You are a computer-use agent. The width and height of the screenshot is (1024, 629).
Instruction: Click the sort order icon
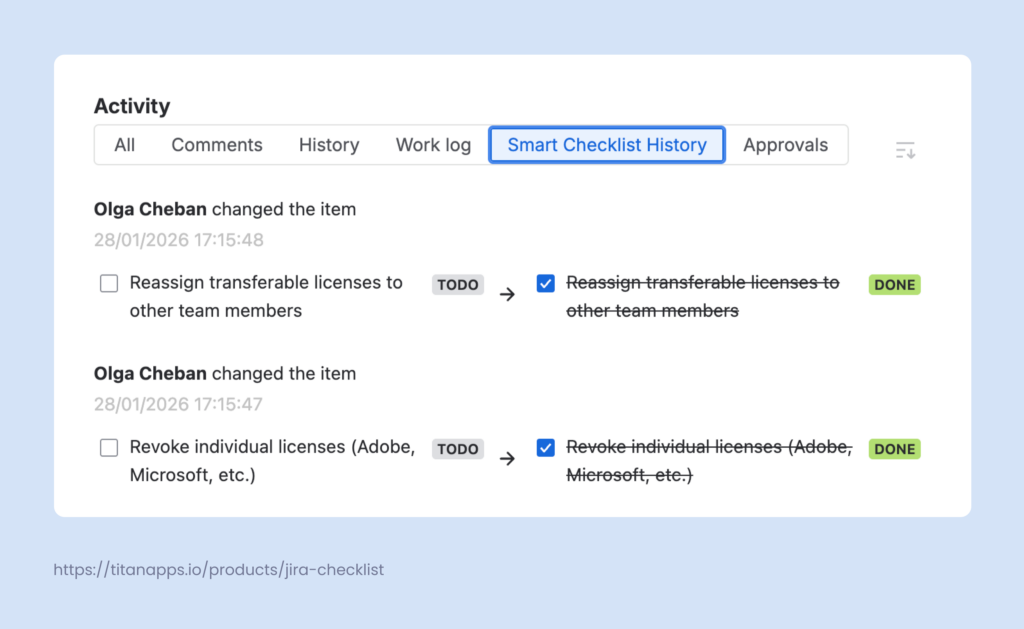coord(905,148)
